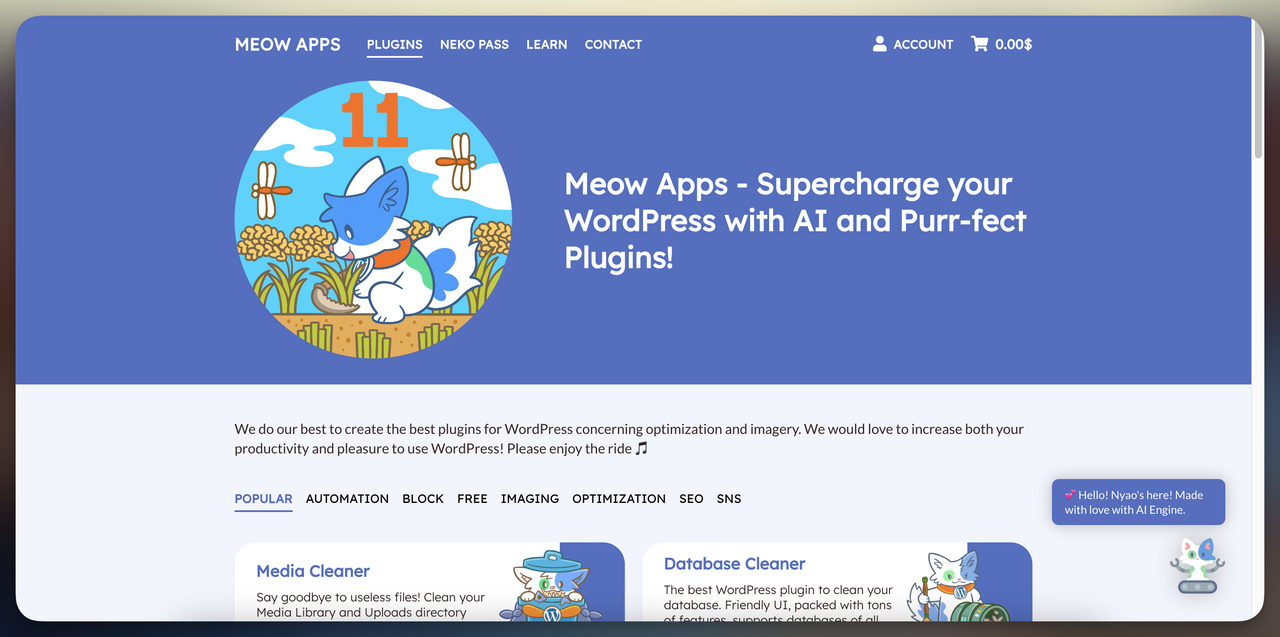The image size is (1280, 637).
Task: Open the shopping cart icon
Action: [x=979, y=44]
